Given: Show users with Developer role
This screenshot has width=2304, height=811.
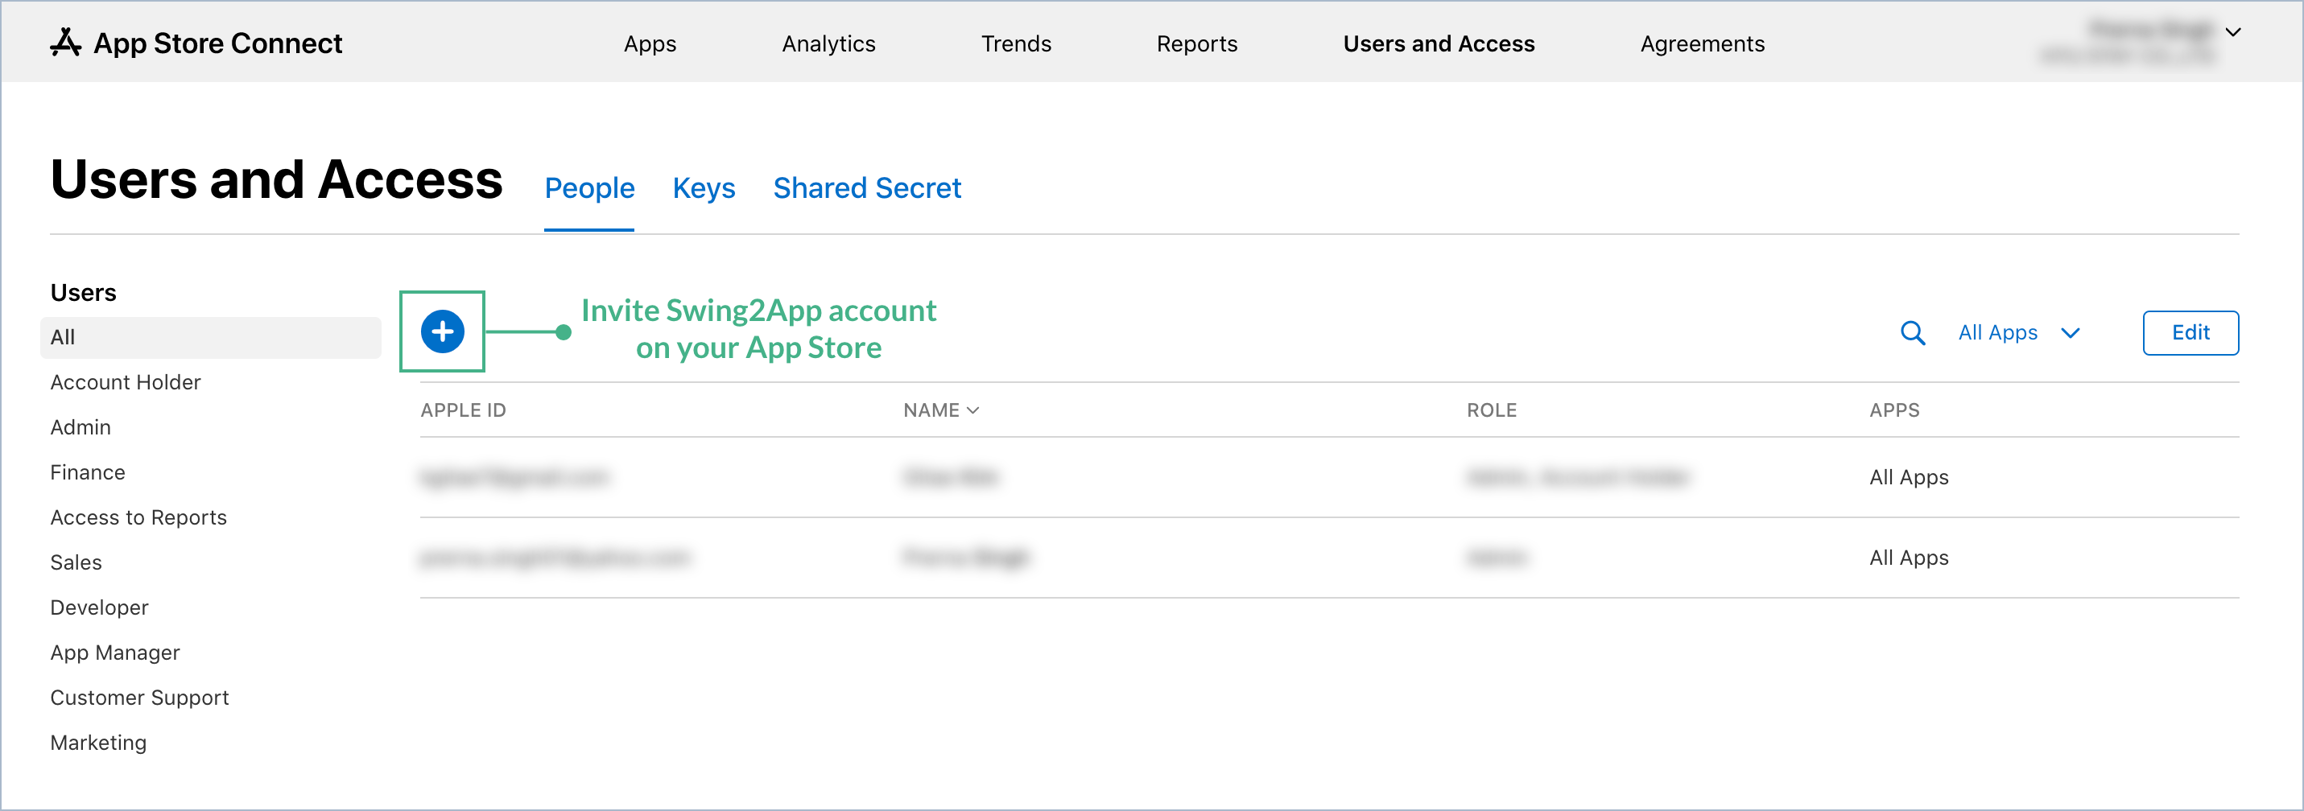Looking at the screenshot, I should click(99, 607).
